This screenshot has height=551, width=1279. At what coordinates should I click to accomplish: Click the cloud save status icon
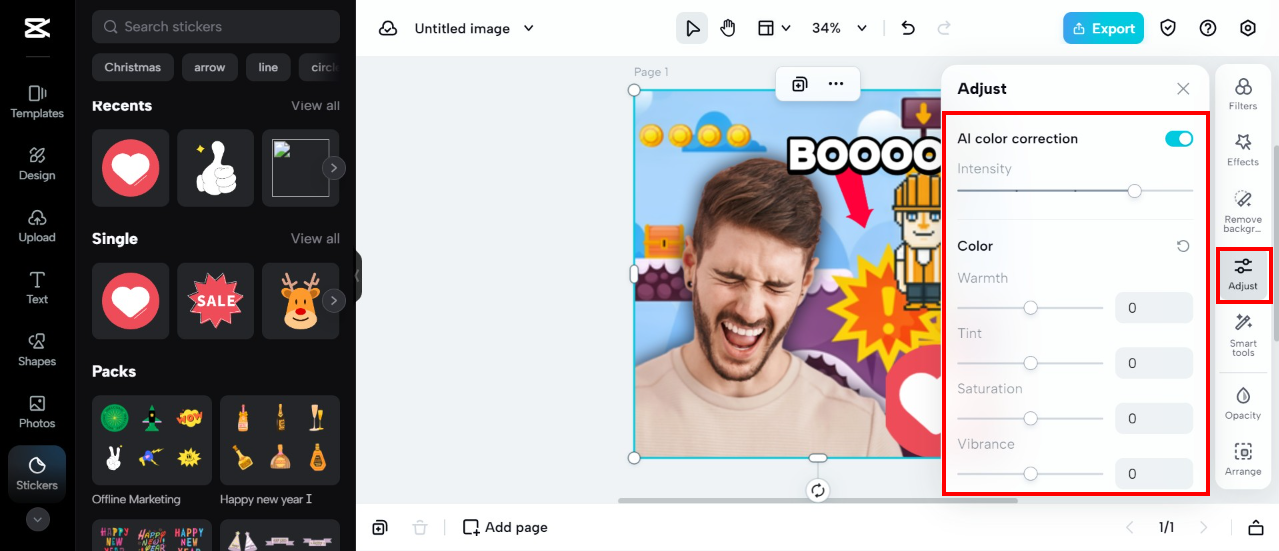(388, 29)
